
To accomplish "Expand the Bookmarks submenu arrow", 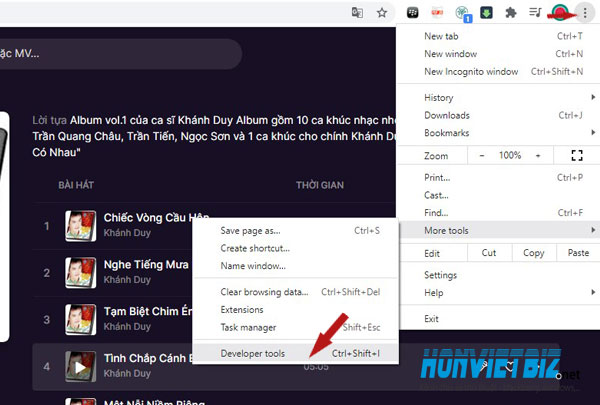I will [593, 132].
